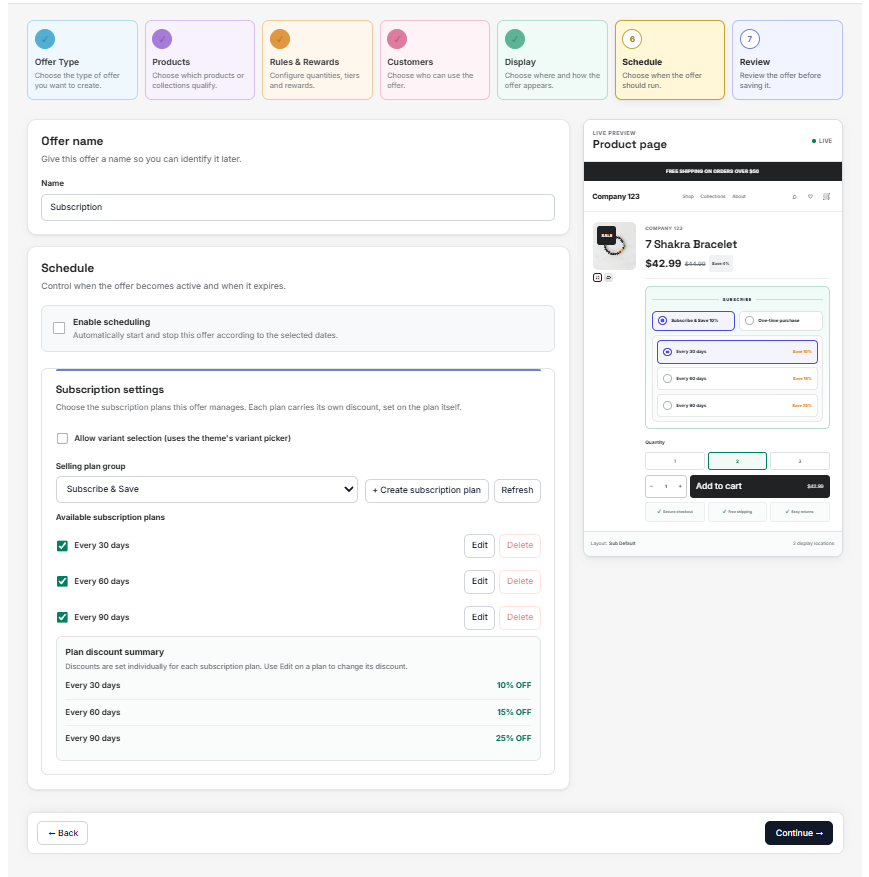
Task: Click the minus quantity button in preview
Action: pyautogui.click(x=651, y=487)
